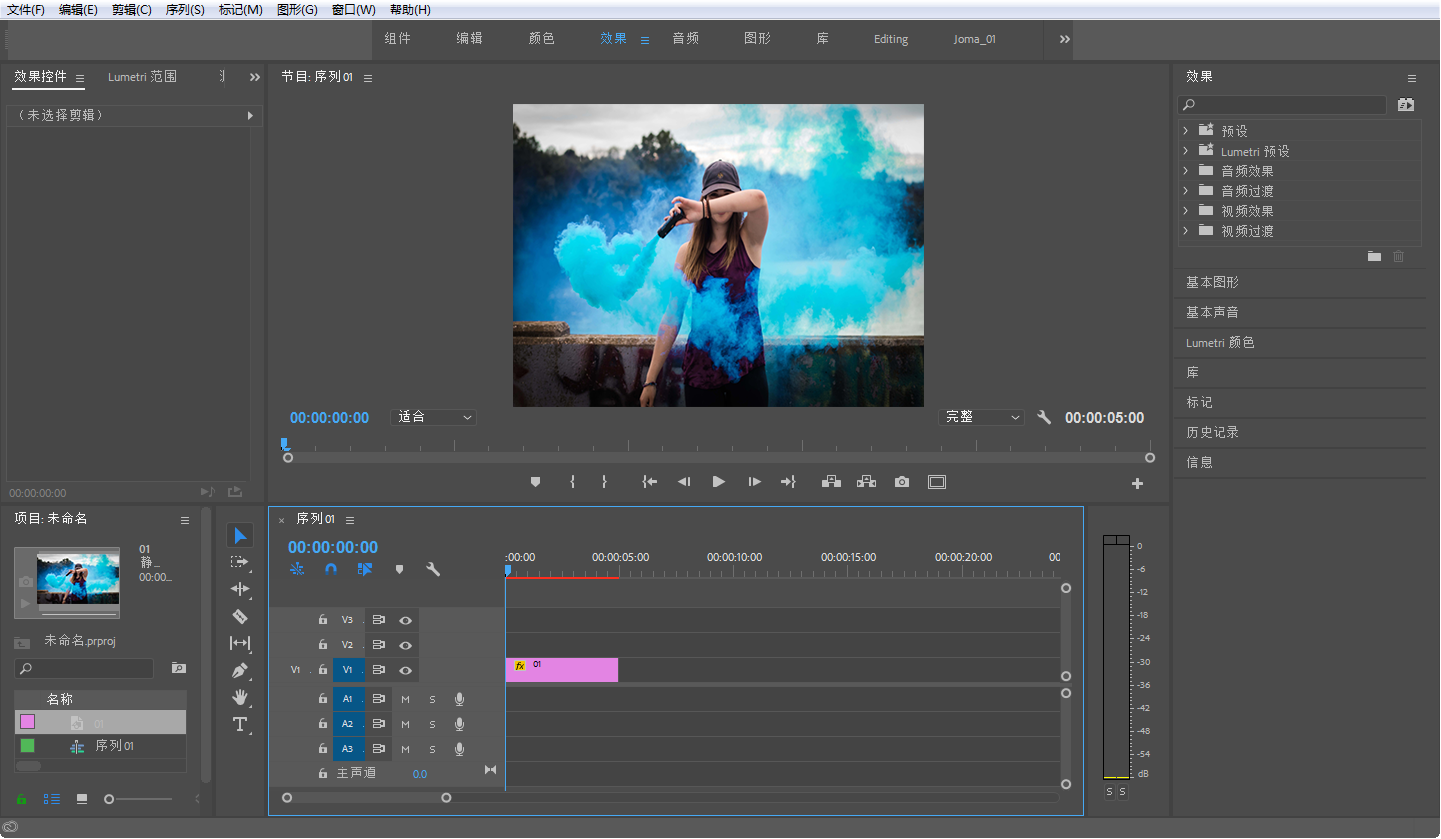Toggle sync lock on A3
1441x839 pixels.
[379, 749]
